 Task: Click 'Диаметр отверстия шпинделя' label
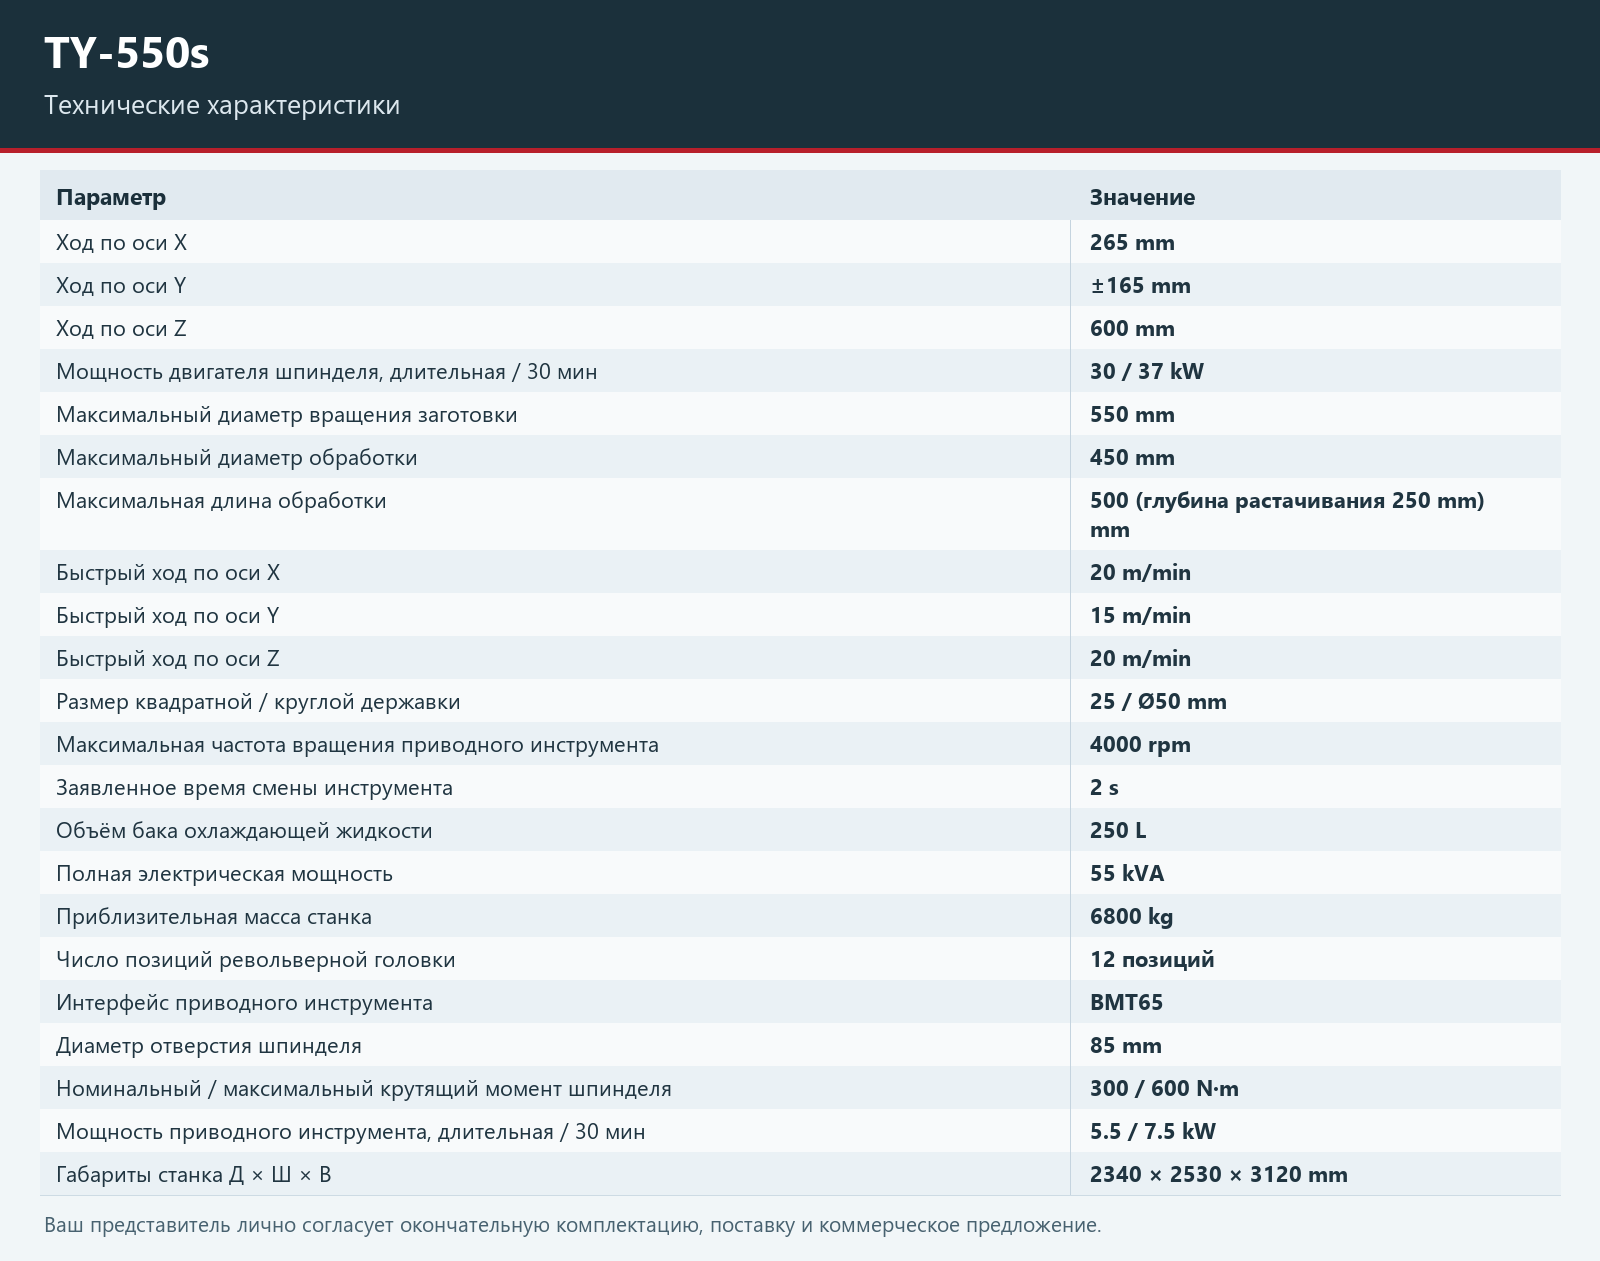209,1045
